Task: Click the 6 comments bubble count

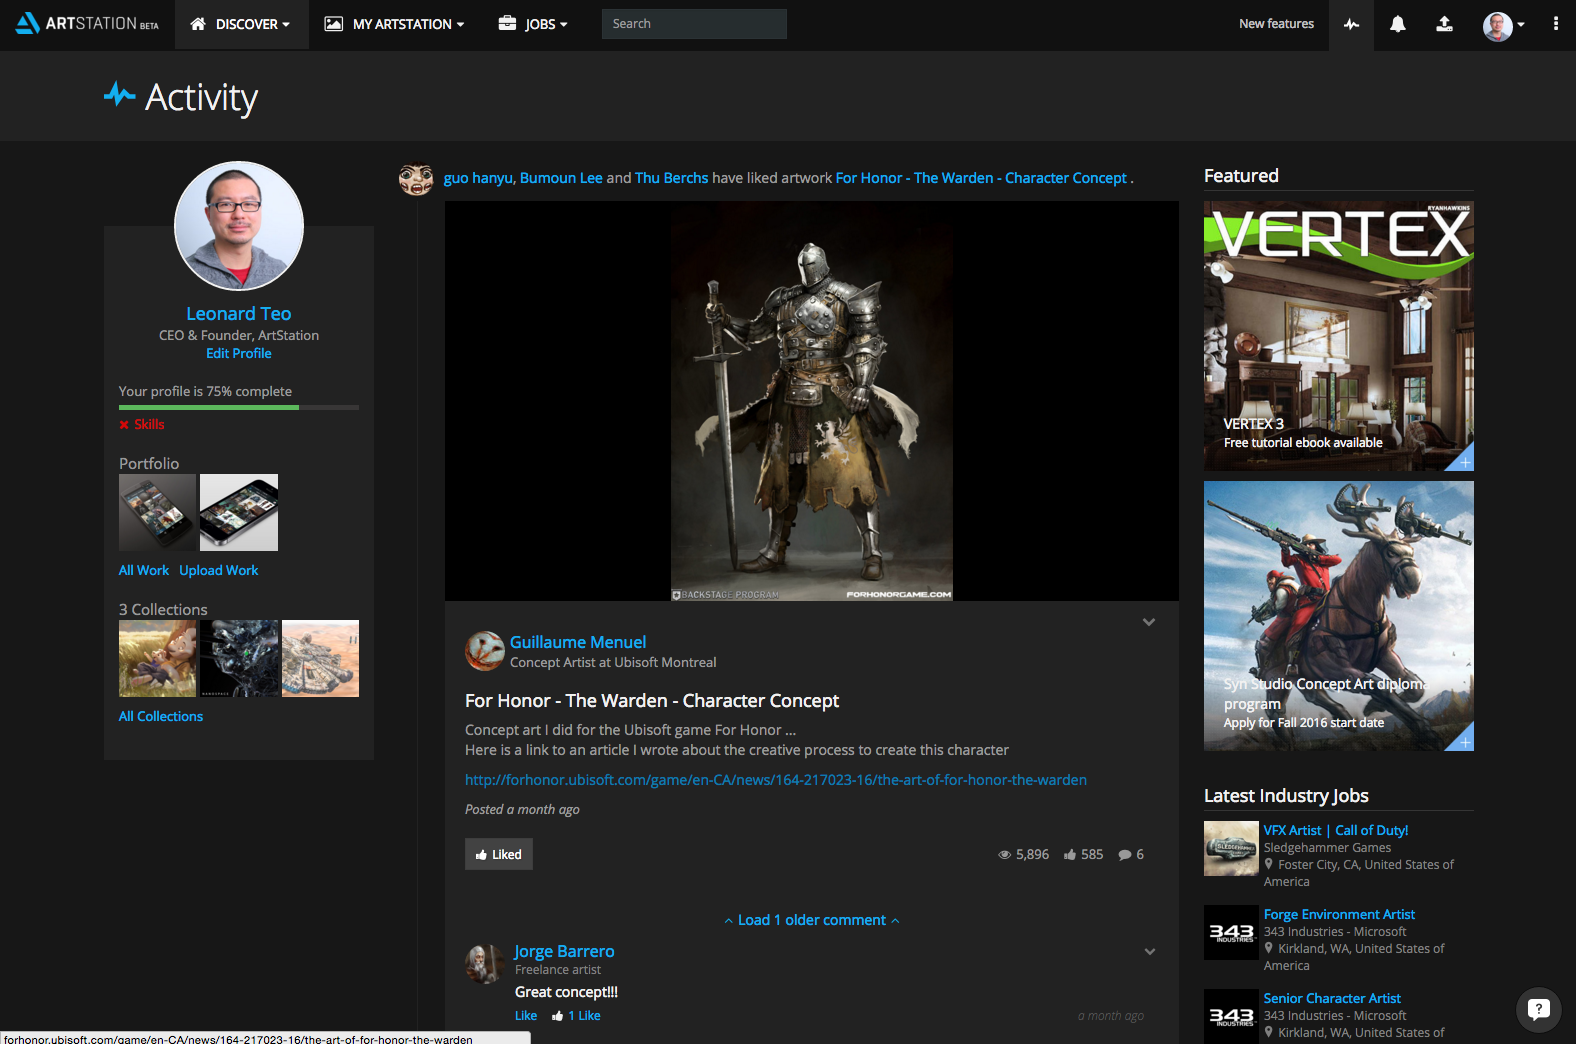Action: [x=1131, y=854]
